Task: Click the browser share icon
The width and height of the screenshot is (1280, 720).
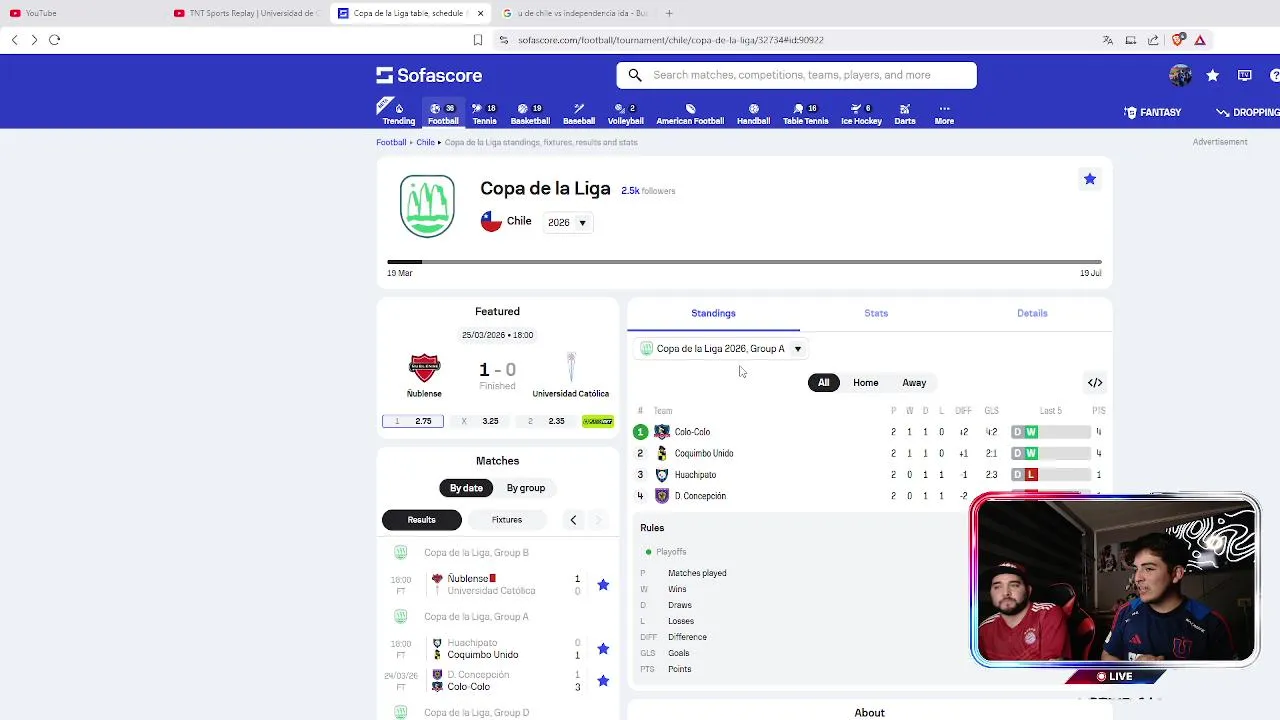Action: 1153,40
